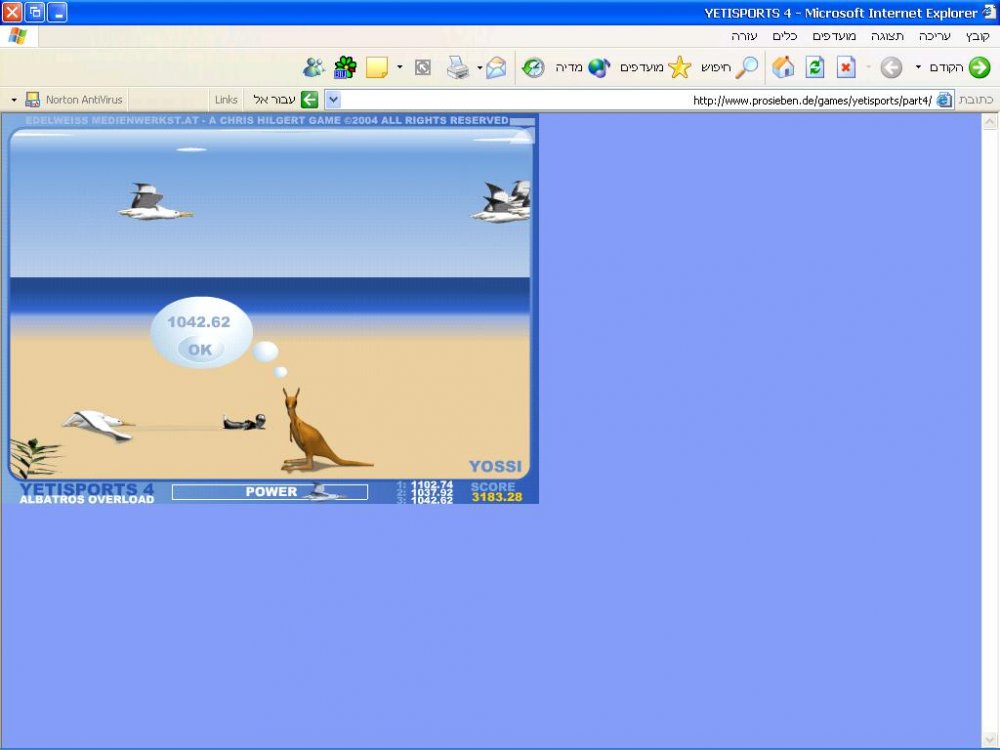The height and width of the screenshot is (750, 1000).
Task: Click the vertical scrollbar up arrow
Action: click(990, 121)
